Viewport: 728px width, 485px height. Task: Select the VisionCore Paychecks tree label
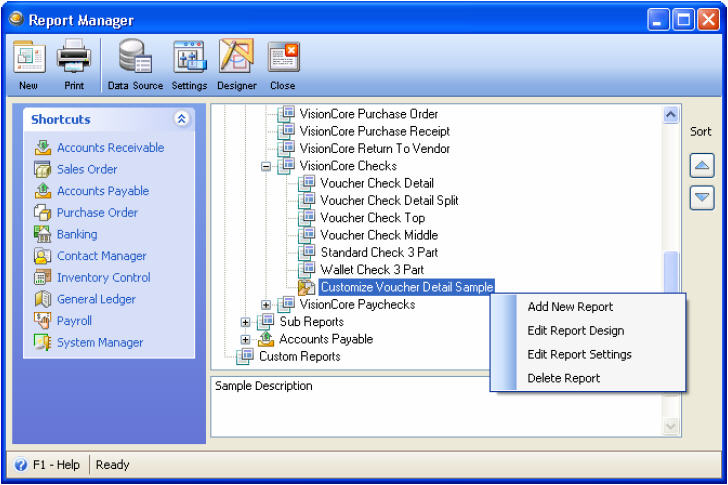(x=357, y=304)
